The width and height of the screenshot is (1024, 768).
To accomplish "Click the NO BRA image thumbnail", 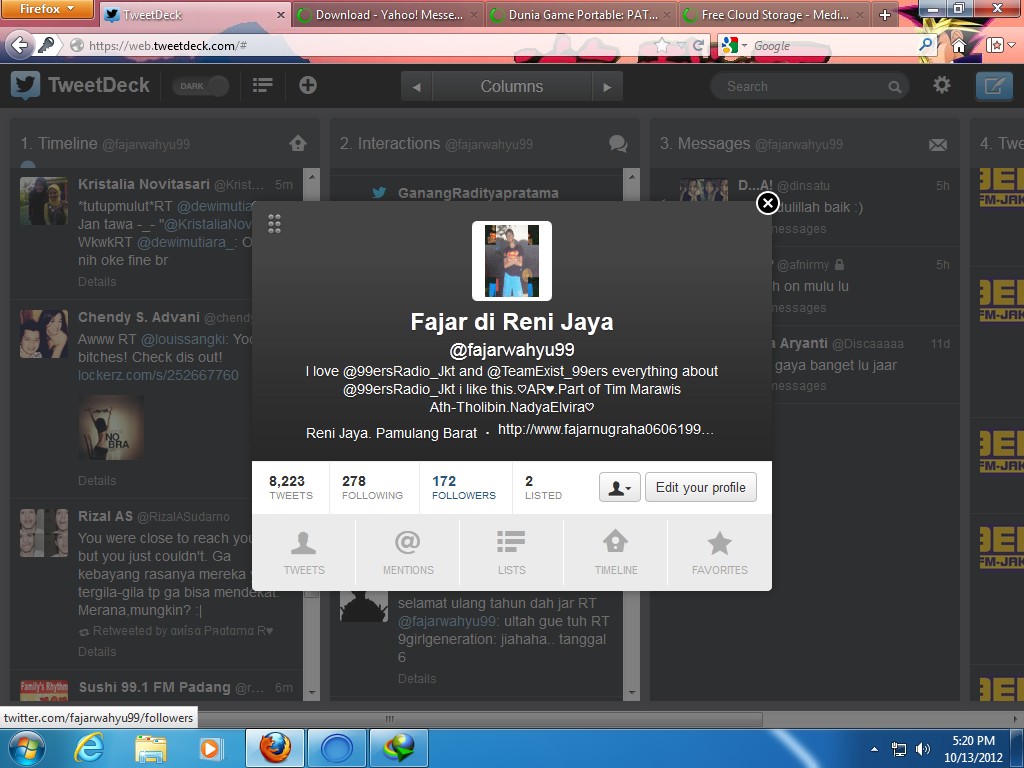I will [111, 427].
